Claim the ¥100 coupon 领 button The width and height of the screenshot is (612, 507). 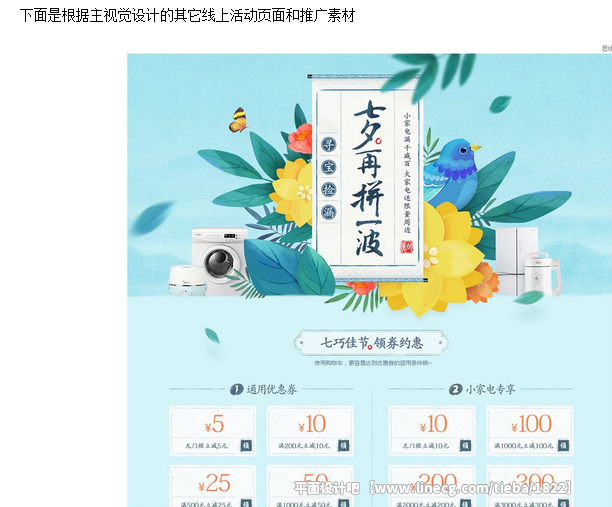(x=563, y=446)
